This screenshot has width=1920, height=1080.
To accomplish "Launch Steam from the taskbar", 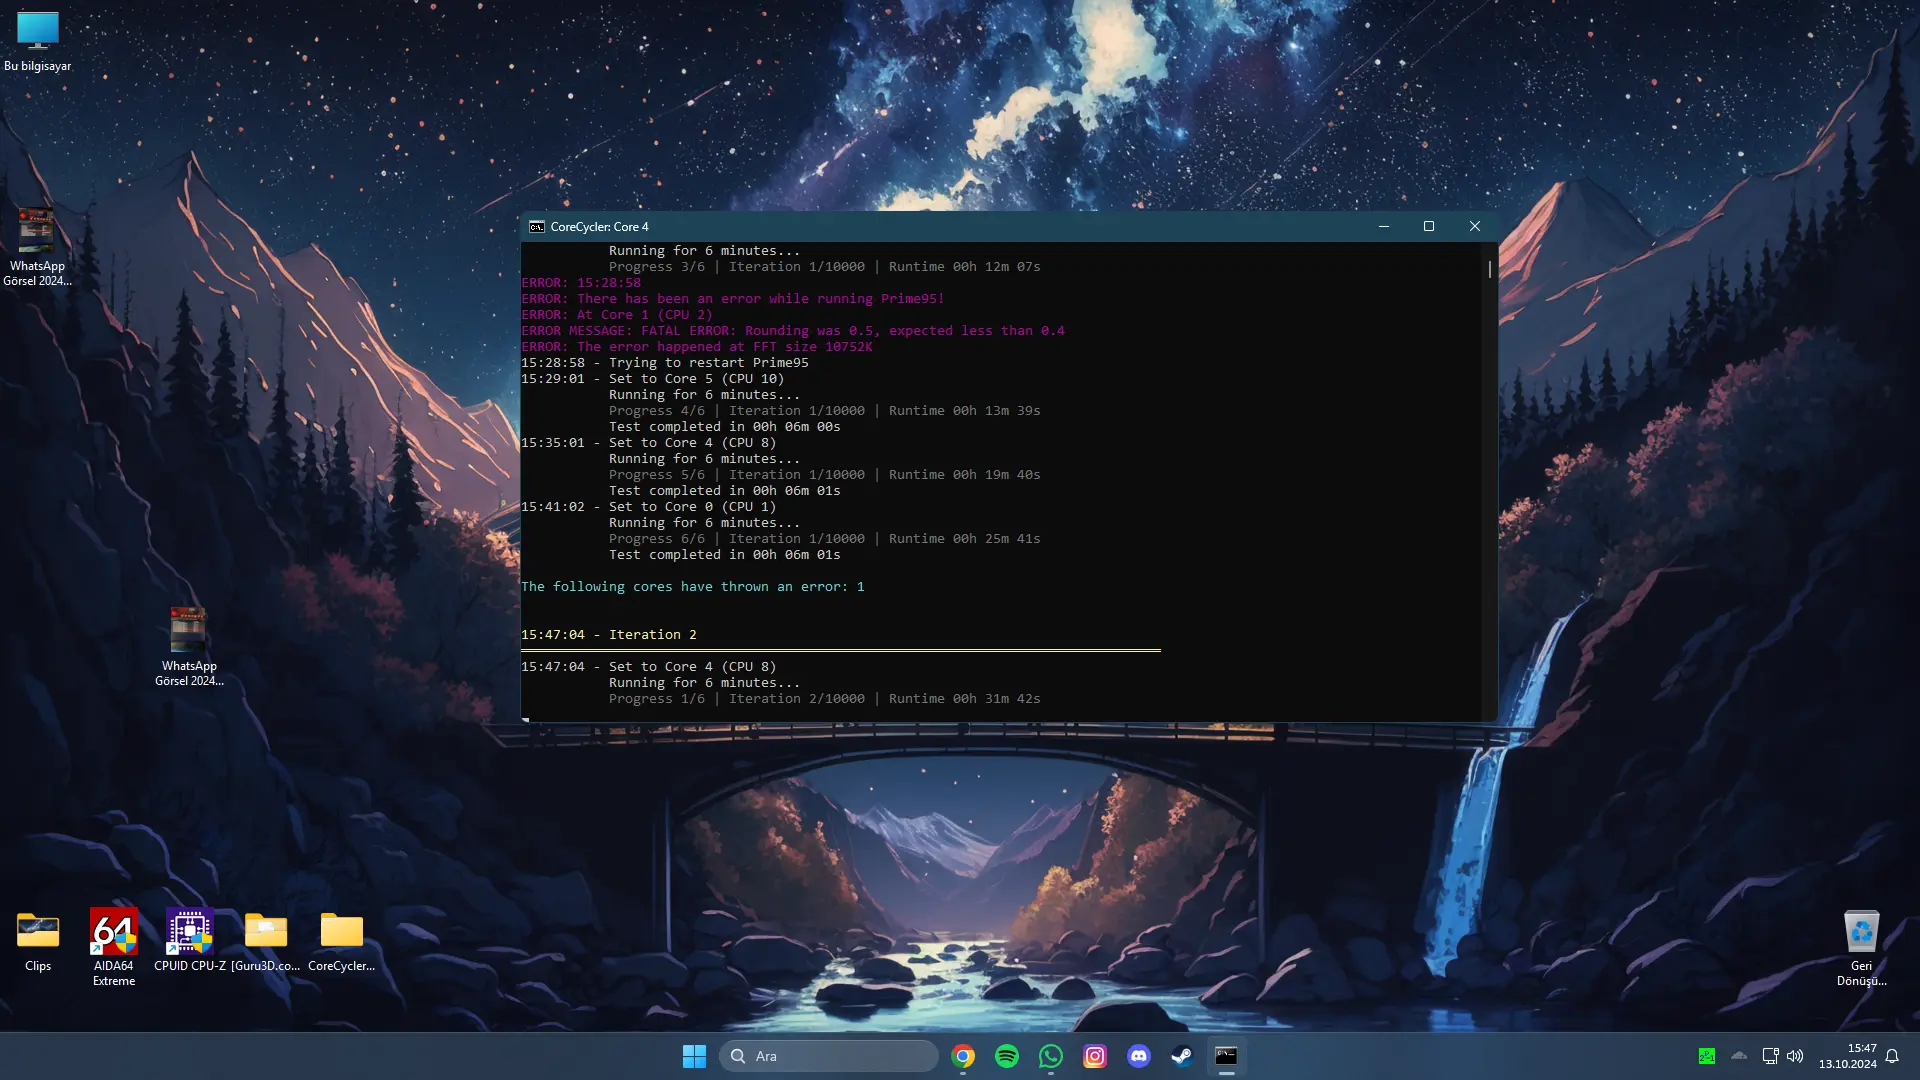I will [x=1182, y=1056].
